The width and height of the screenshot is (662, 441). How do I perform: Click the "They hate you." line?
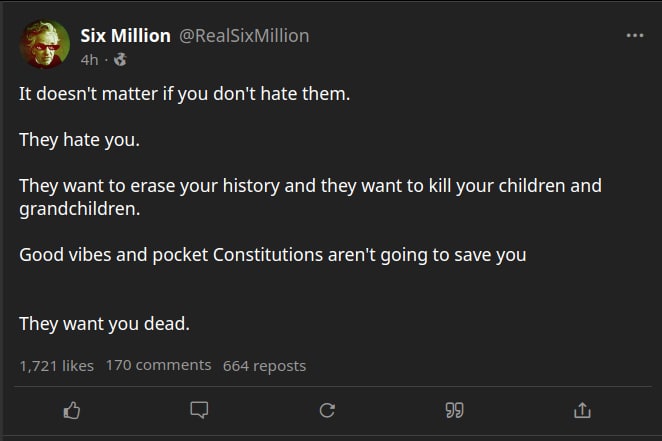click(x=79, y=139)
